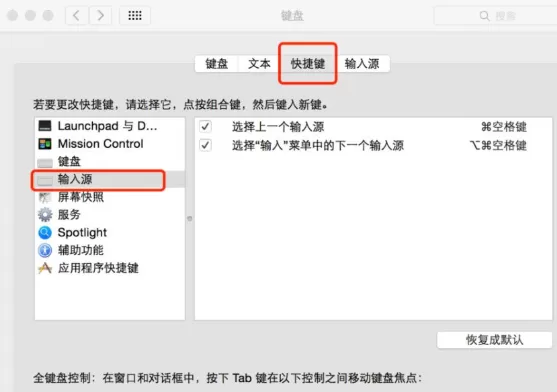Click the back navigation arrow

click(x=76, y=15)
